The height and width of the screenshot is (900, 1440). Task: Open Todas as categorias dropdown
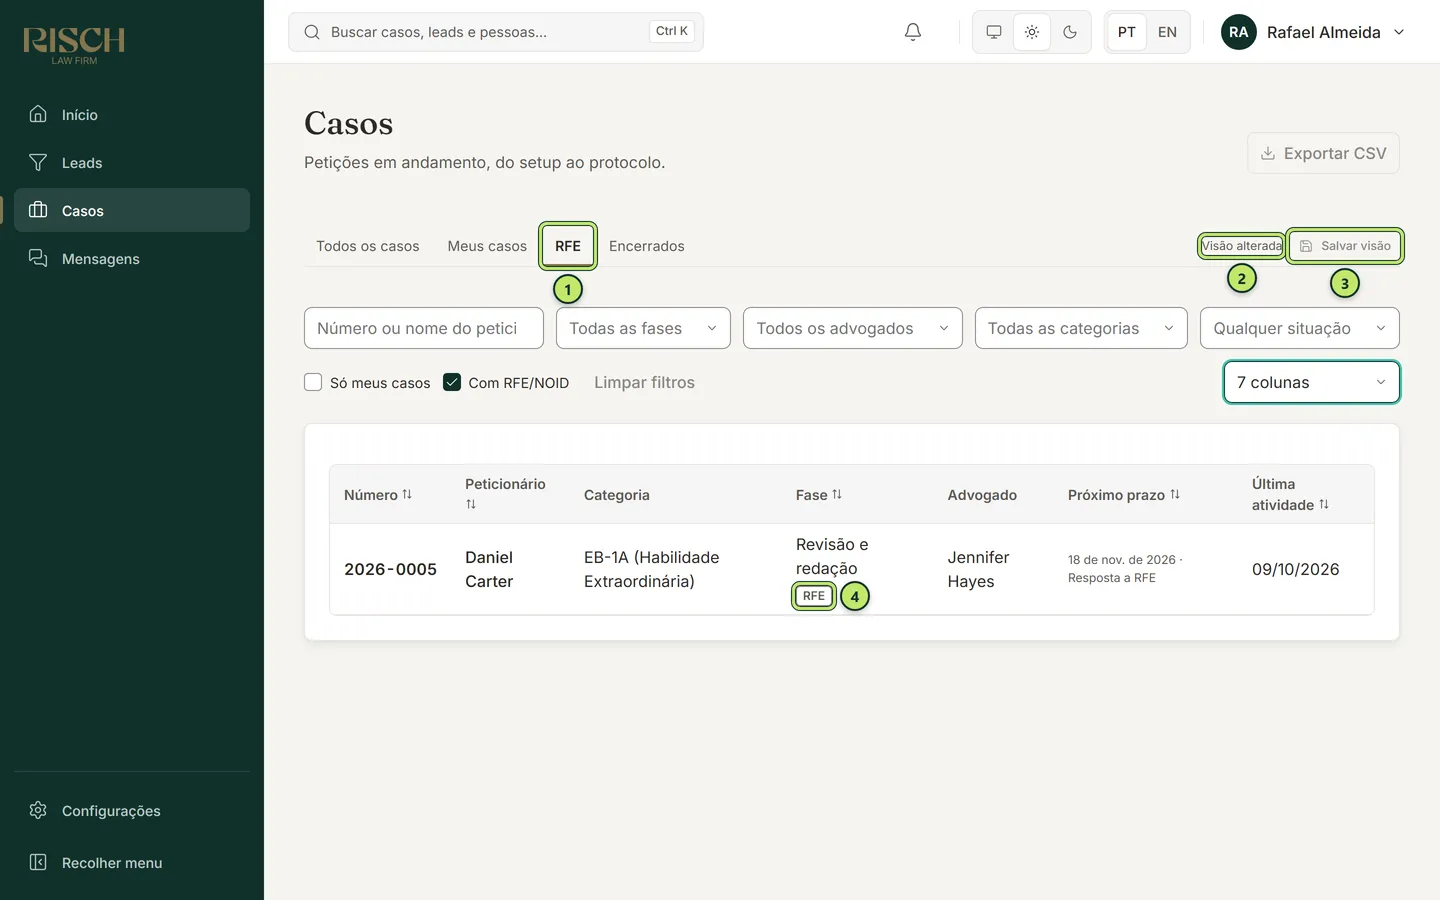tap(1081, 328)
